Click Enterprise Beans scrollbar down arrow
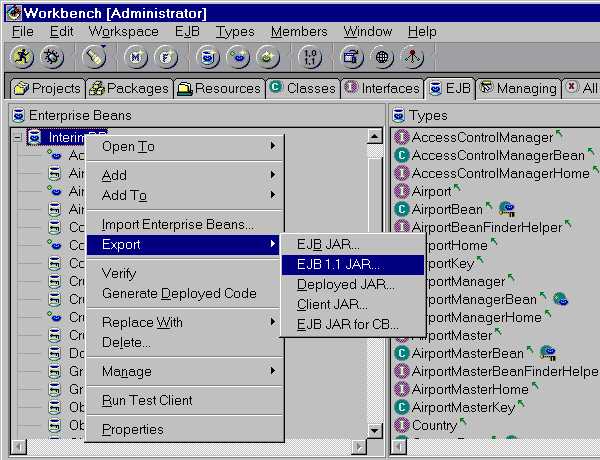600x460 pixels. (375, 431)
